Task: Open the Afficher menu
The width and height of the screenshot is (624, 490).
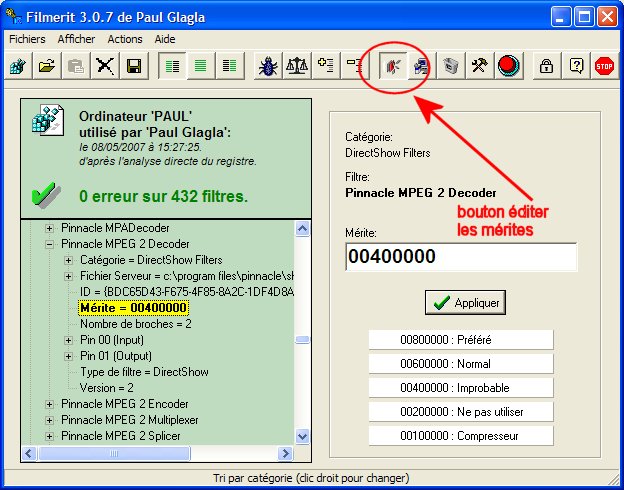Action: tap(76, 39)
